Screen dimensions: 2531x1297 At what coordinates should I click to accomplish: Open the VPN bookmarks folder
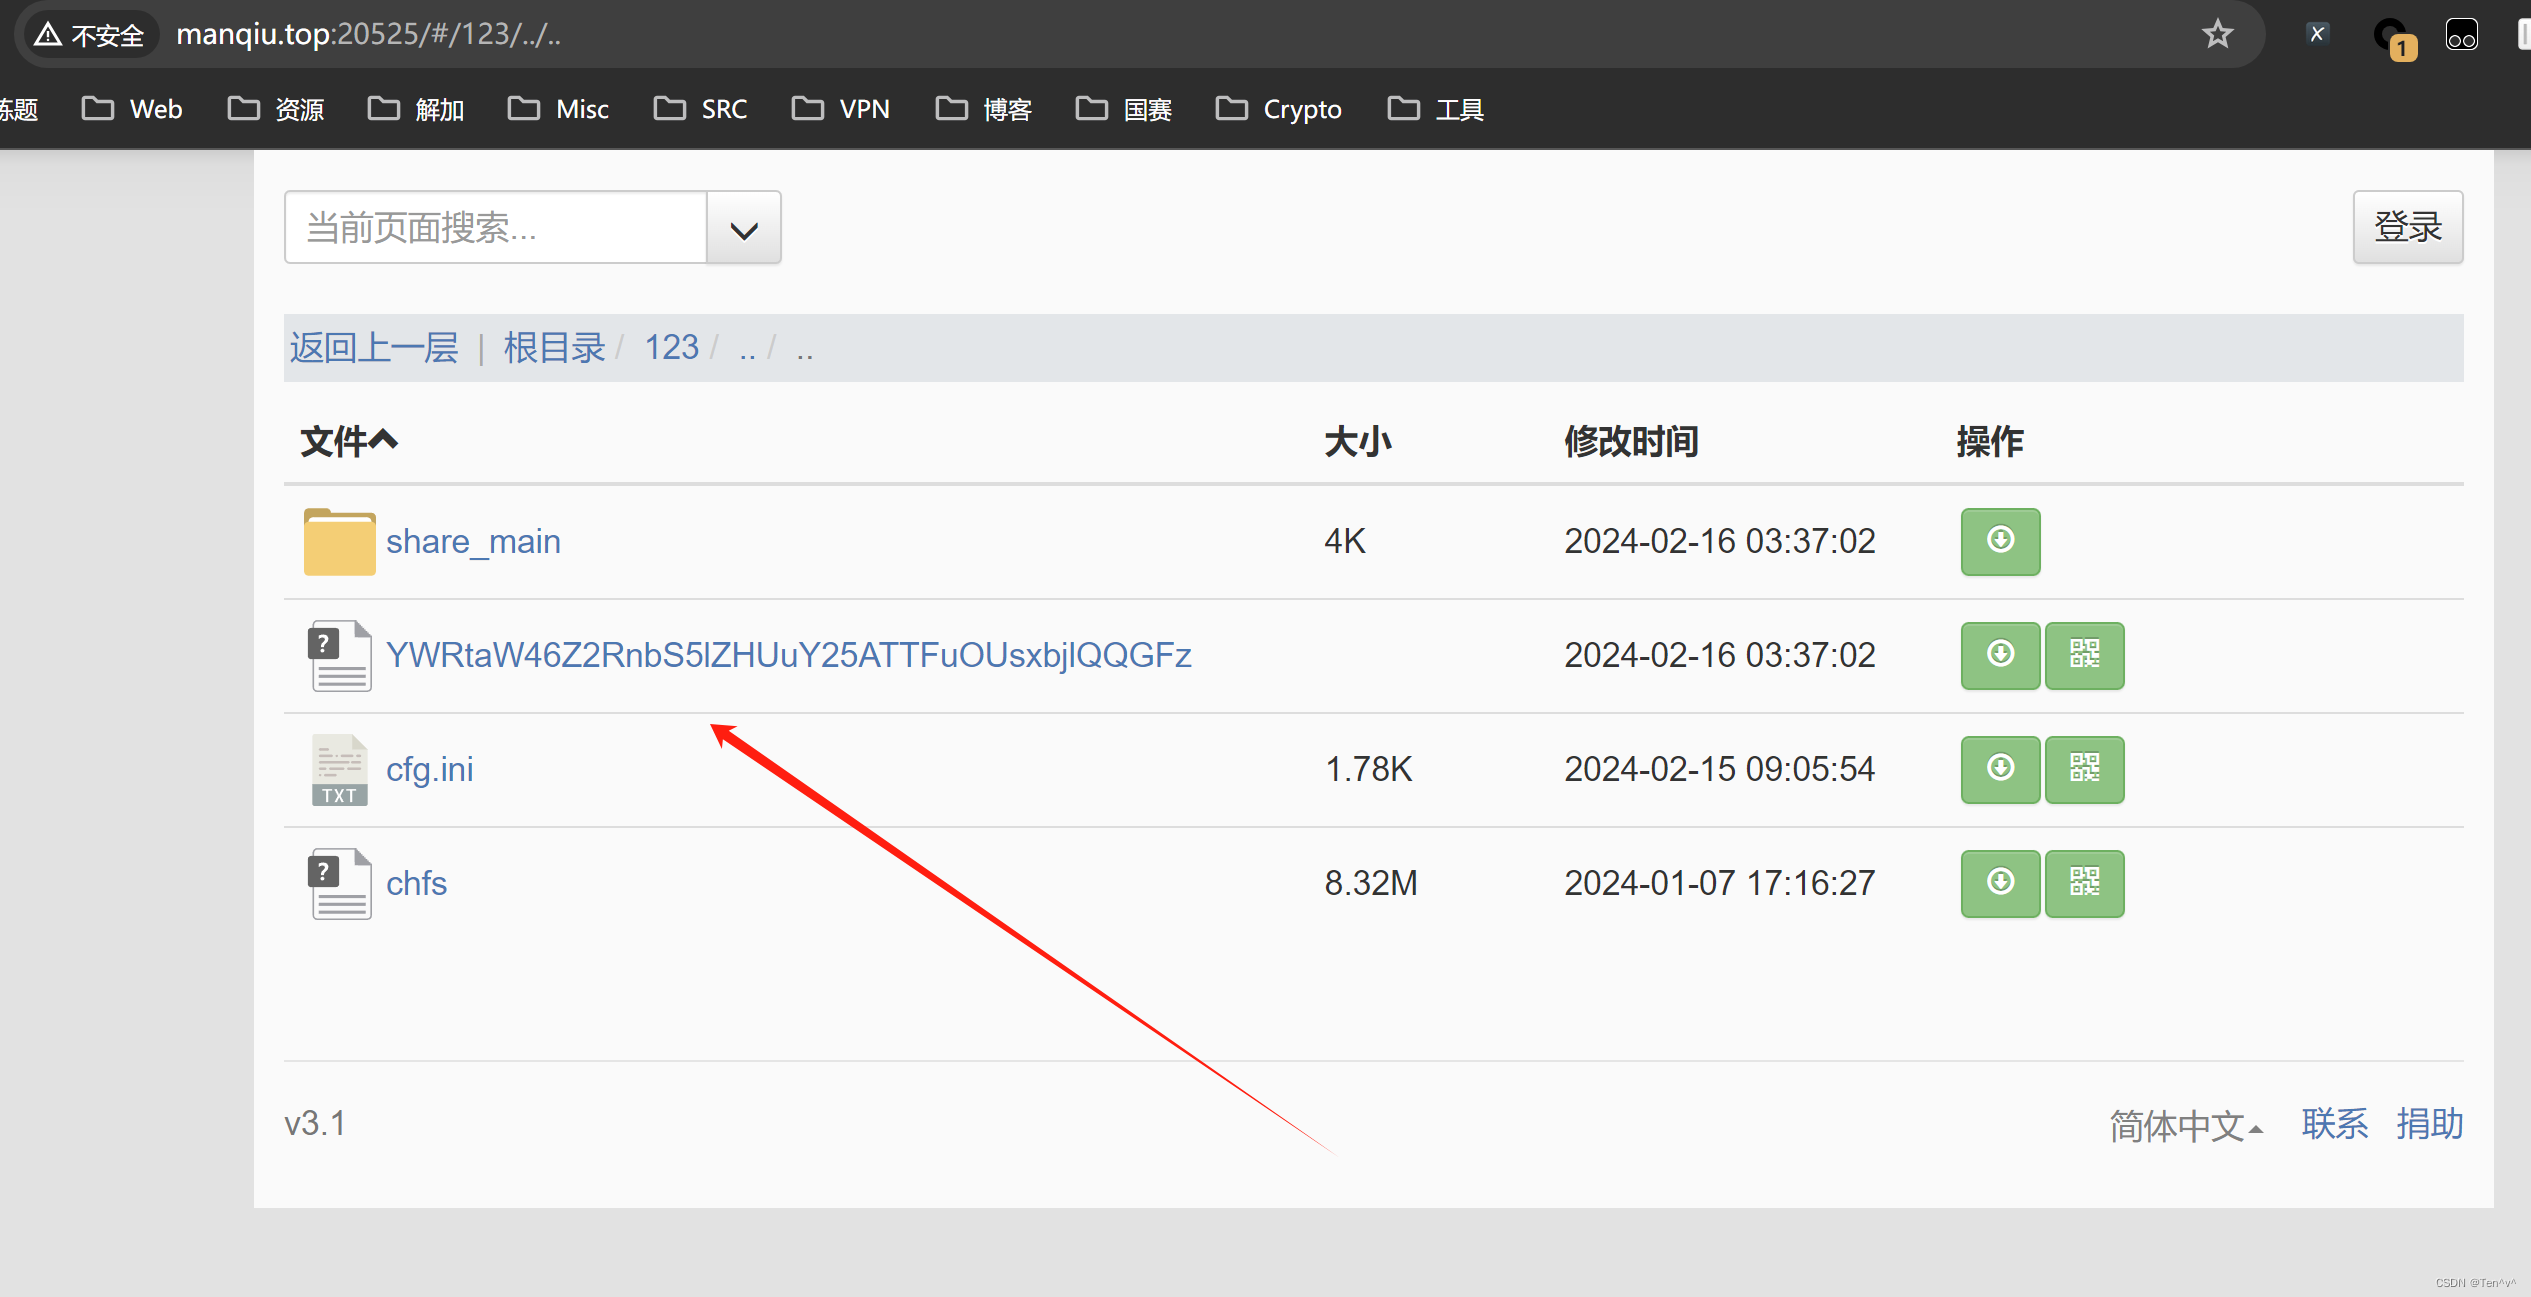click(840, 109)
